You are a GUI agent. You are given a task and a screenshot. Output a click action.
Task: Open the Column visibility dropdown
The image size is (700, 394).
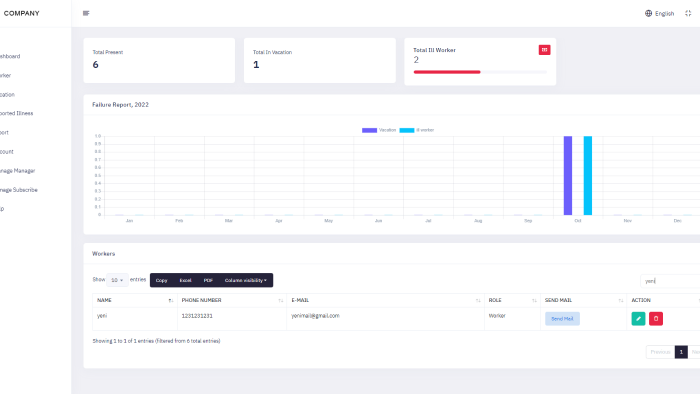click(x=246, y=280)
